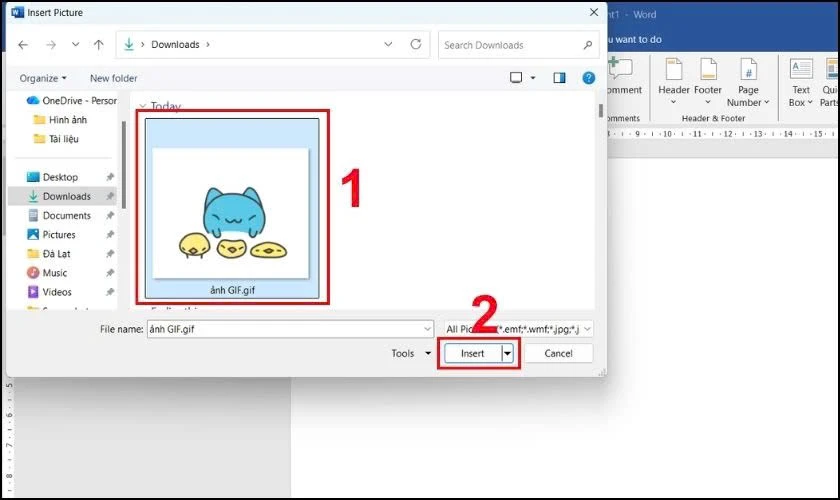840x500 pixels.
Task: Collapse the Today group
Action: coord(142,106)
